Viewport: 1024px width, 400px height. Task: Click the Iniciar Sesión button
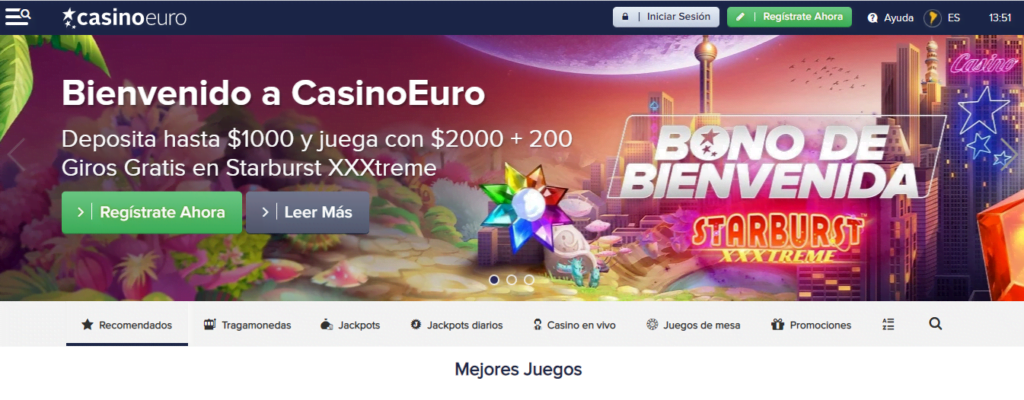(666, 17)
